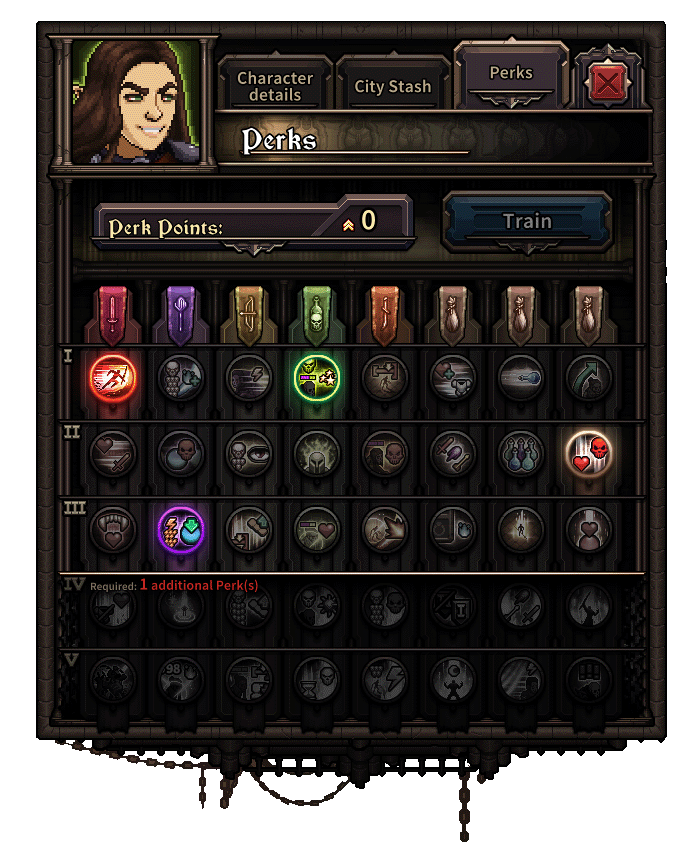Click the Train button
The image size is (691, 864).
[527, 222]
